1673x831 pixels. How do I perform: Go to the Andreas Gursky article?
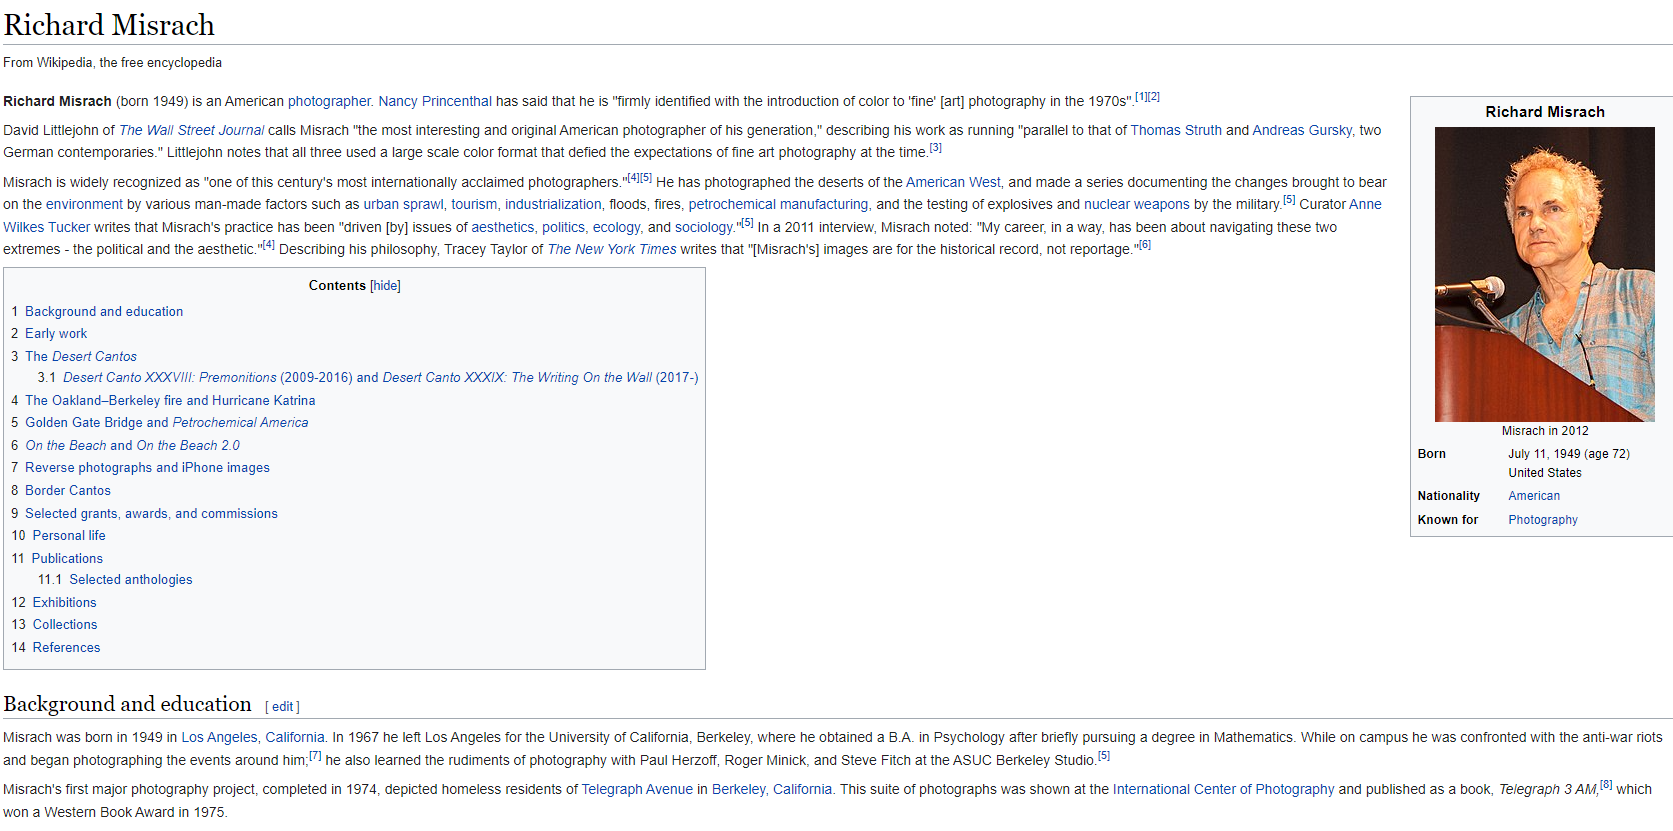(x=1302, y=130)
